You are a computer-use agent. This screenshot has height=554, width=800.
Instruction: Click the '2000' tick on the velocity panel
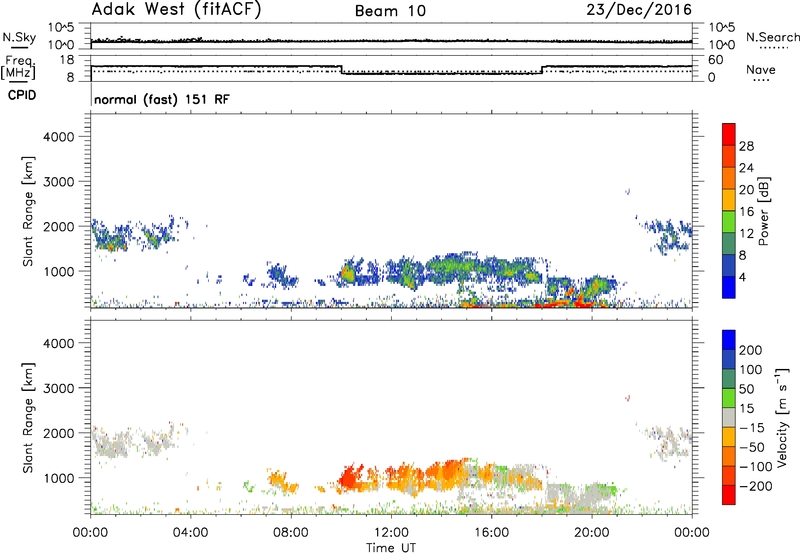click(x=58, y=433)
